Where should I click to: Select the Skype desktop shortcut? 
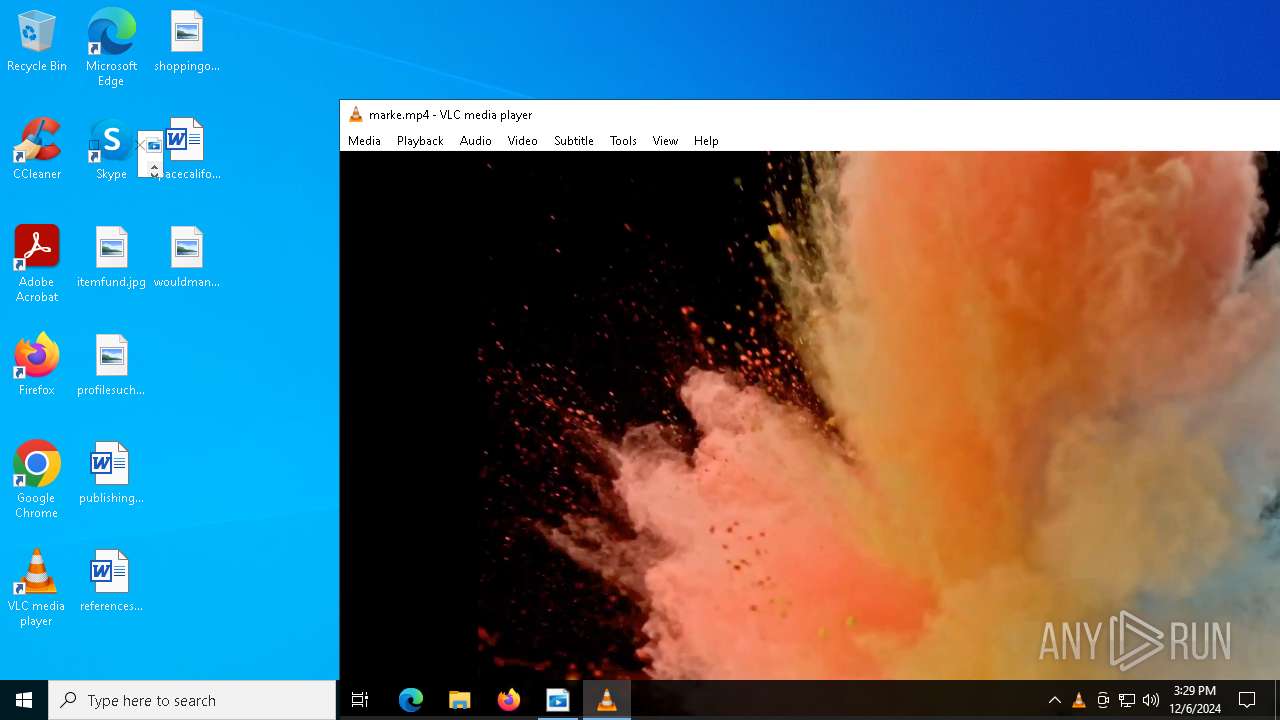point(111,150)
